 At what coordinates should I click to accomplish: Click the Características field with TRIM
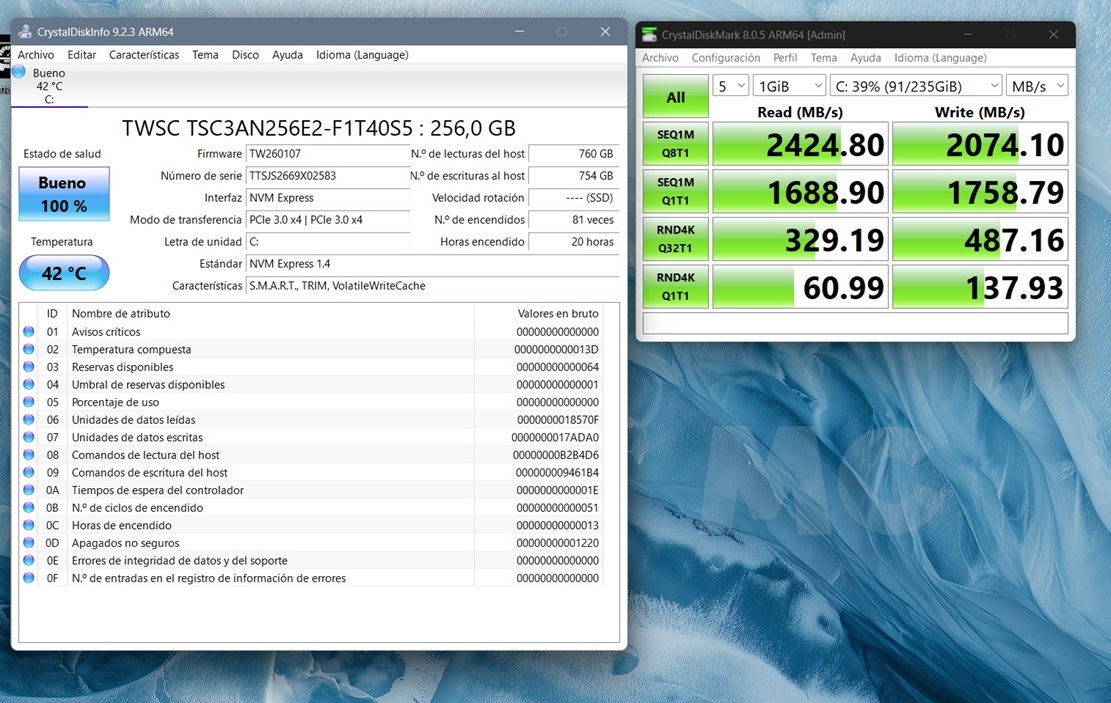[x=432, y=286]
